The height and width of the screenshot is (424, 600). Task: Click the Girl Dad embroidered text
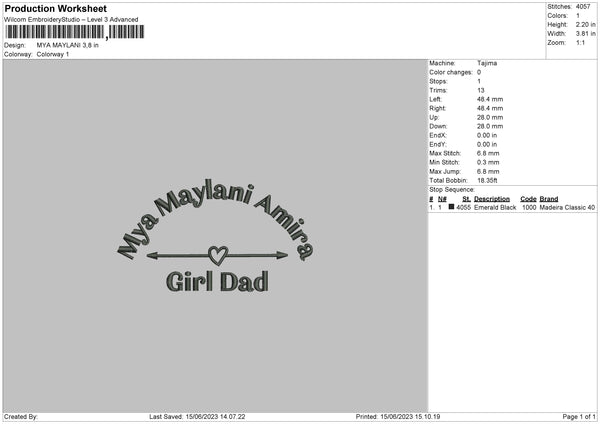click(217, 282)
